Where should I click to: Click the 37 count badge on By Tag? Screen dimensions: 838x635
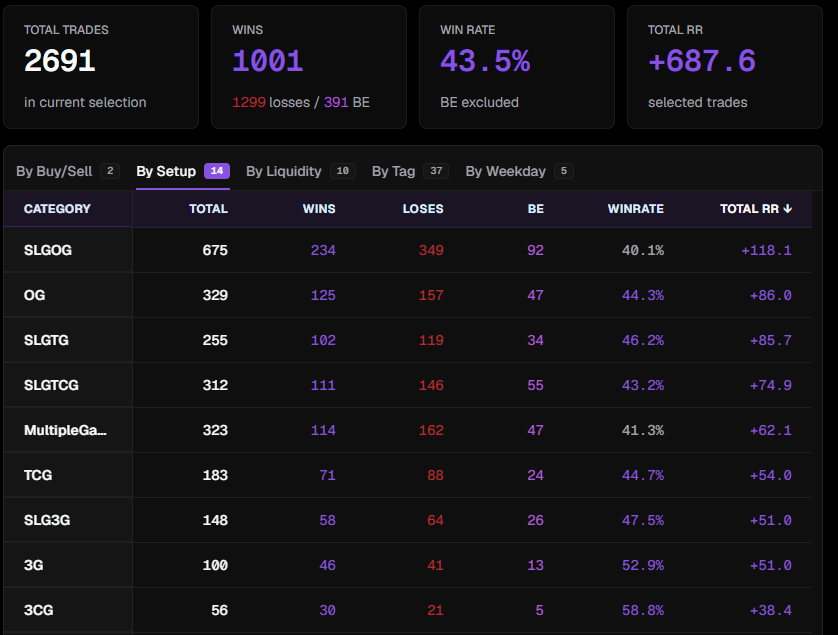pos(436,171)
